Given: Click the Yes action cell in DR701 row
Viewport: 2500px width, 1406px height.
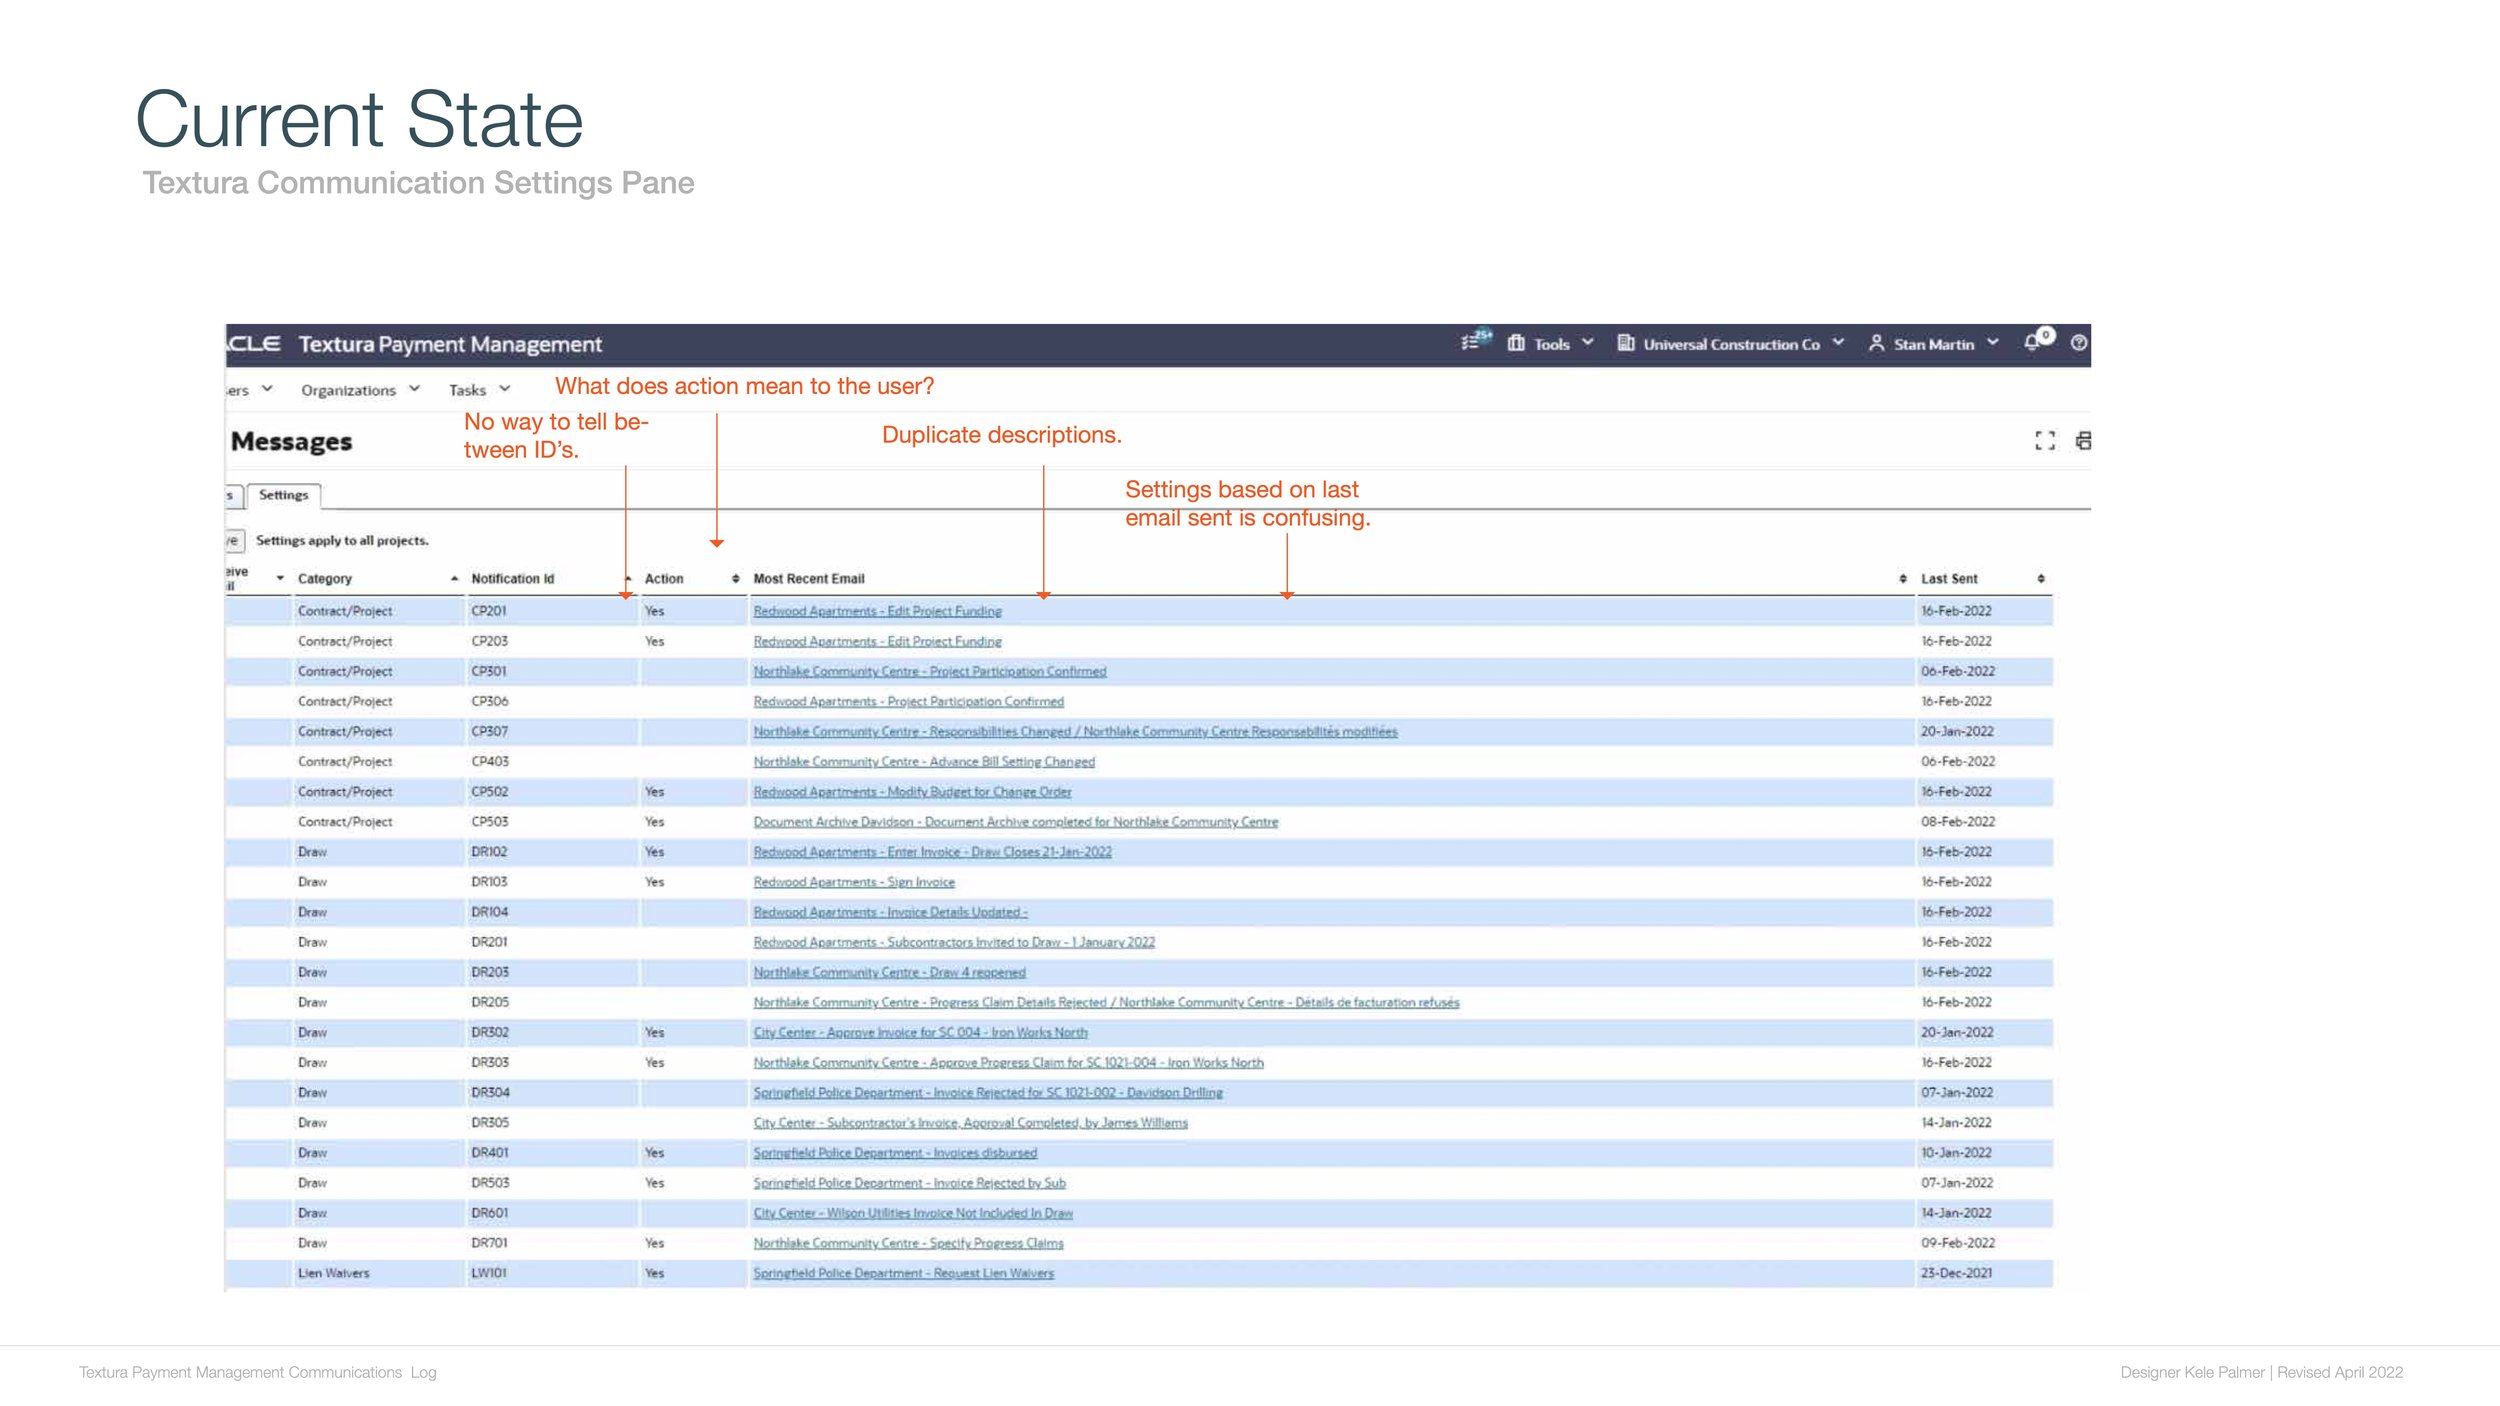Looking at the screenshot, I should pos(654,1242).
